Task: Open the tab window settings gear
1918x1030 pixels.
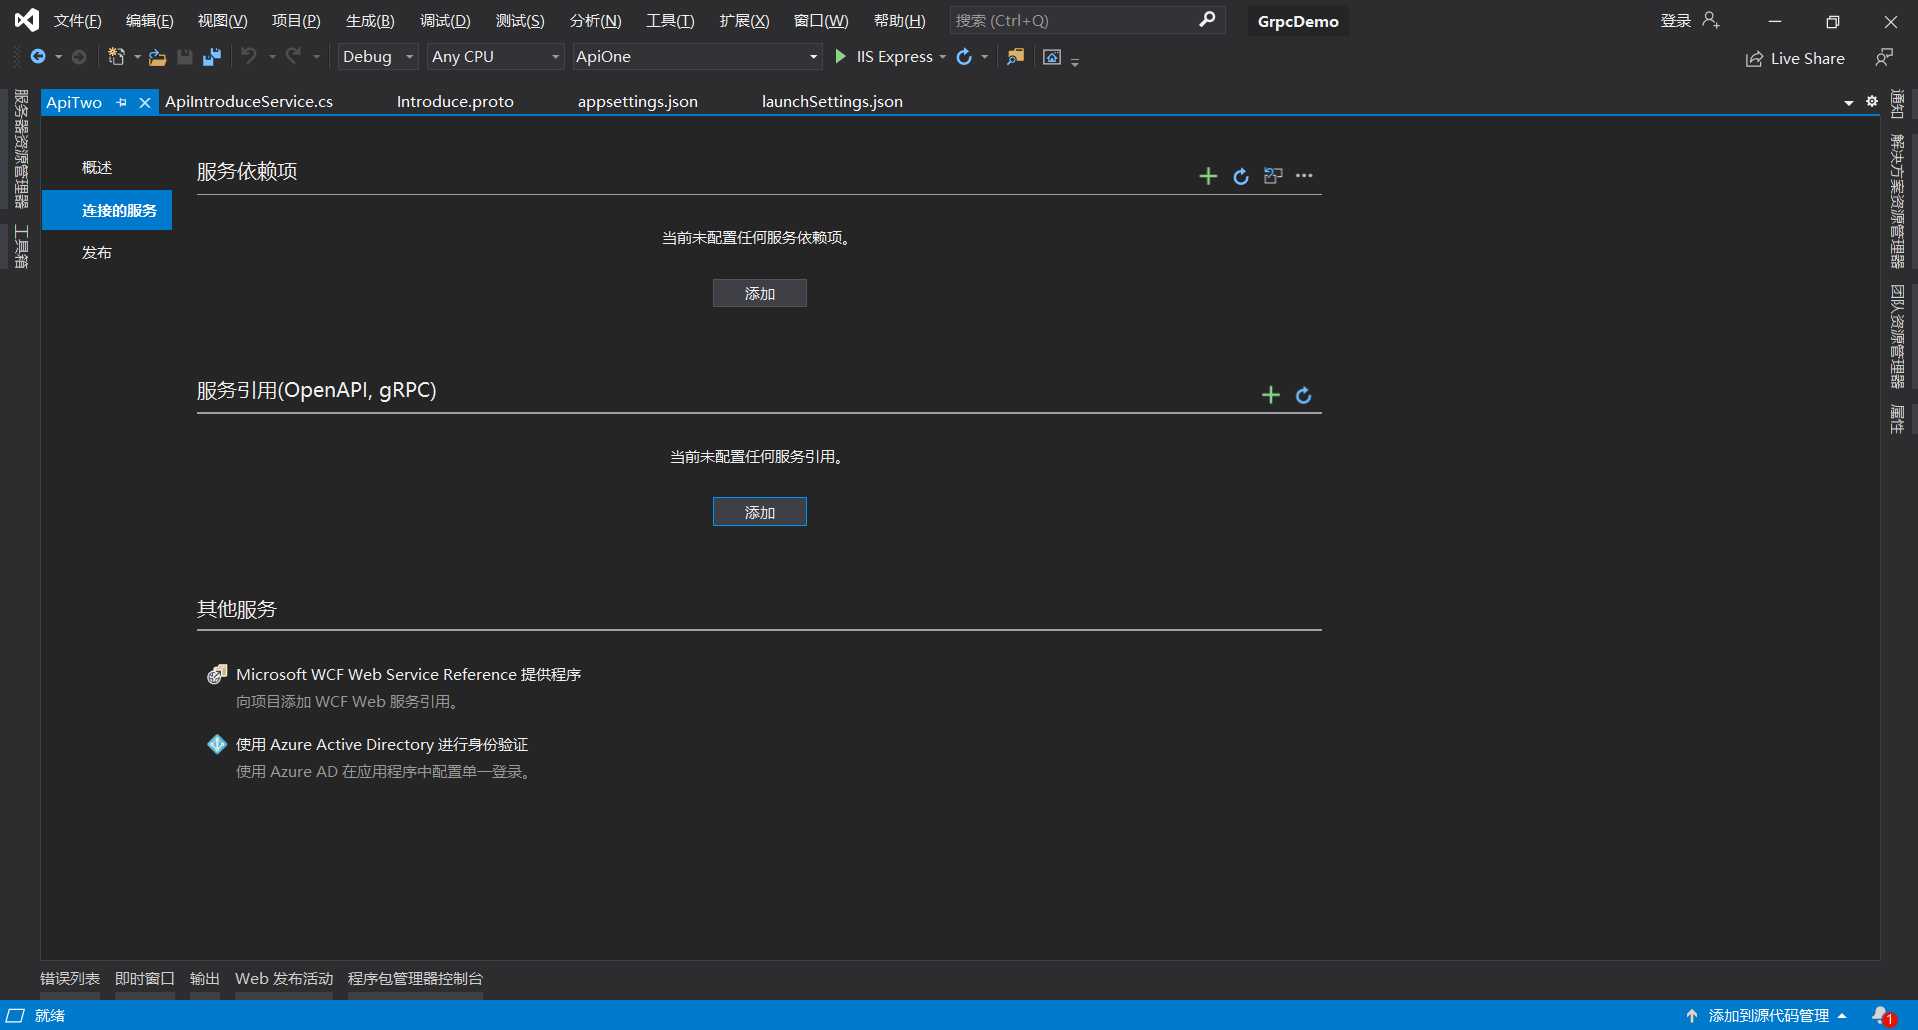Action: pos(1872,101)
